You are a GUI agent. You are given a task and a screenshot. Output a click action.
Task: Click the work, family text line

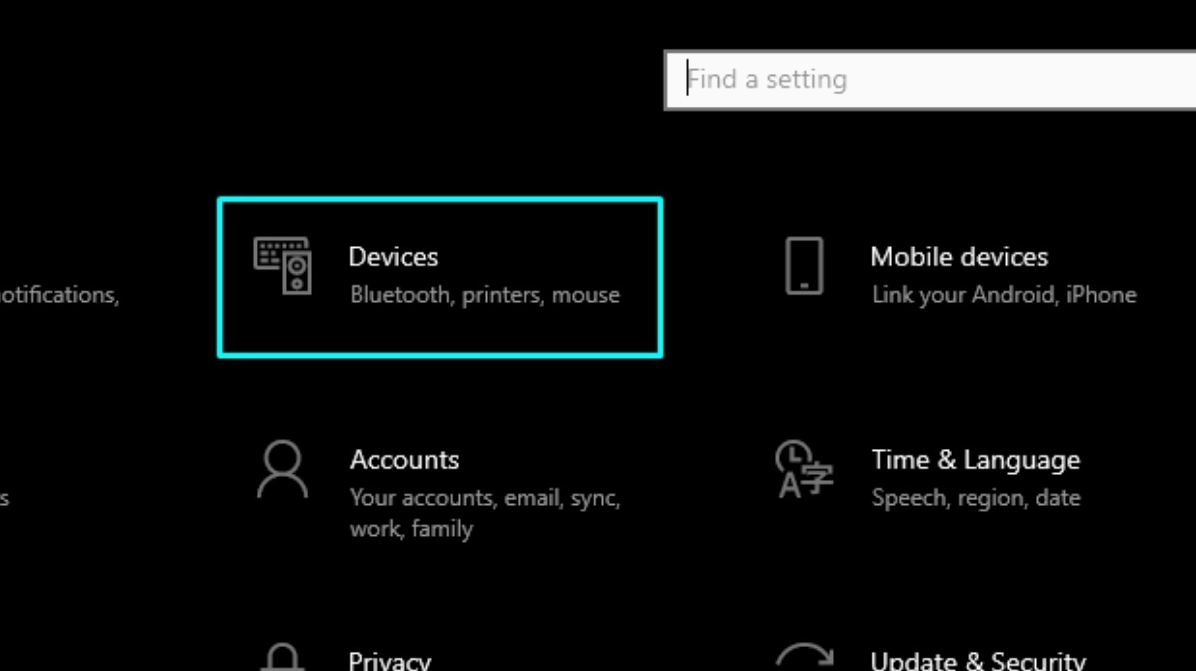(x=410, y=529)
